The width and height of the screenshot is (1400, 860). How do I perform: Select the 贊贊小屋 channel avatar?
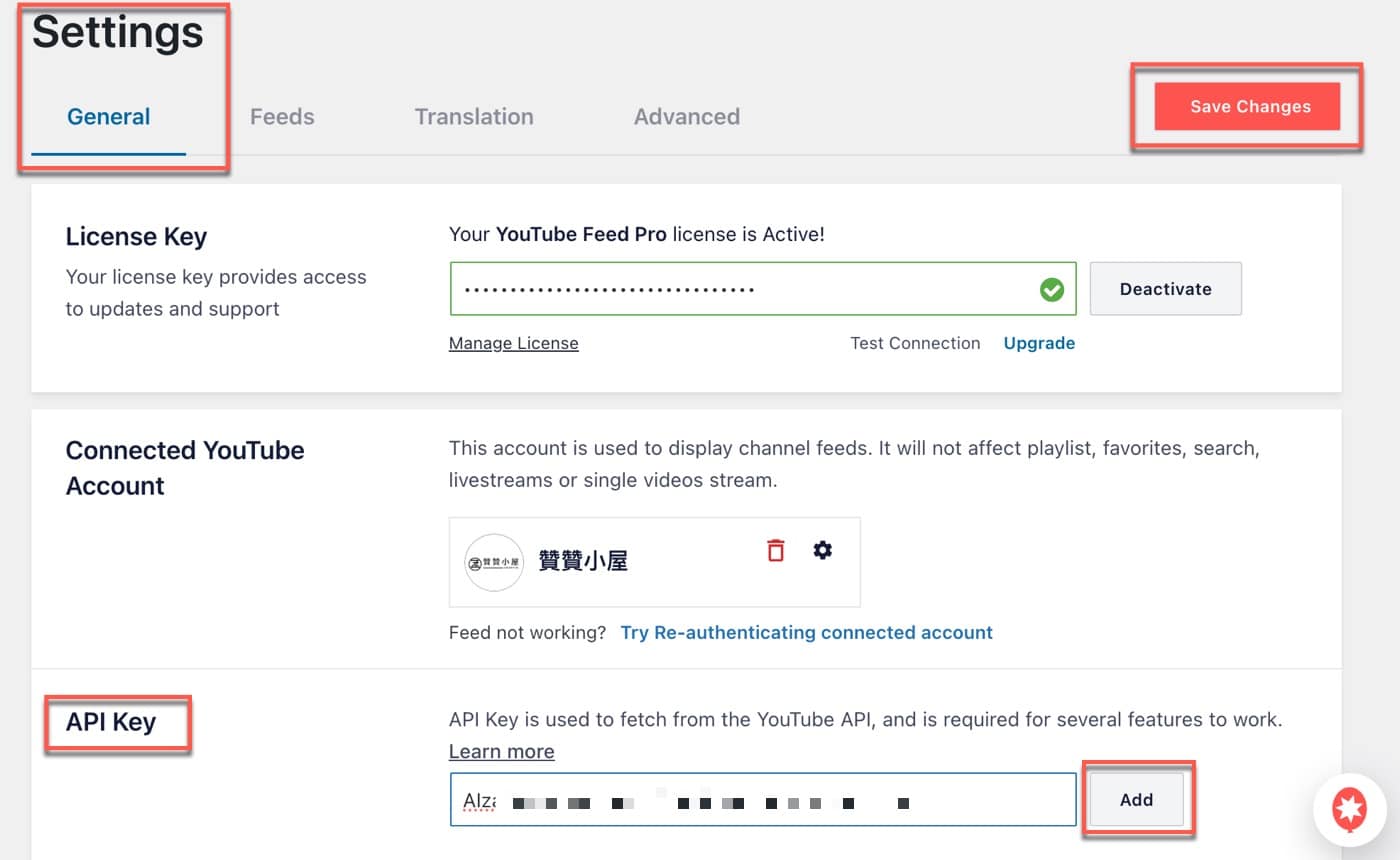[494, 562]
